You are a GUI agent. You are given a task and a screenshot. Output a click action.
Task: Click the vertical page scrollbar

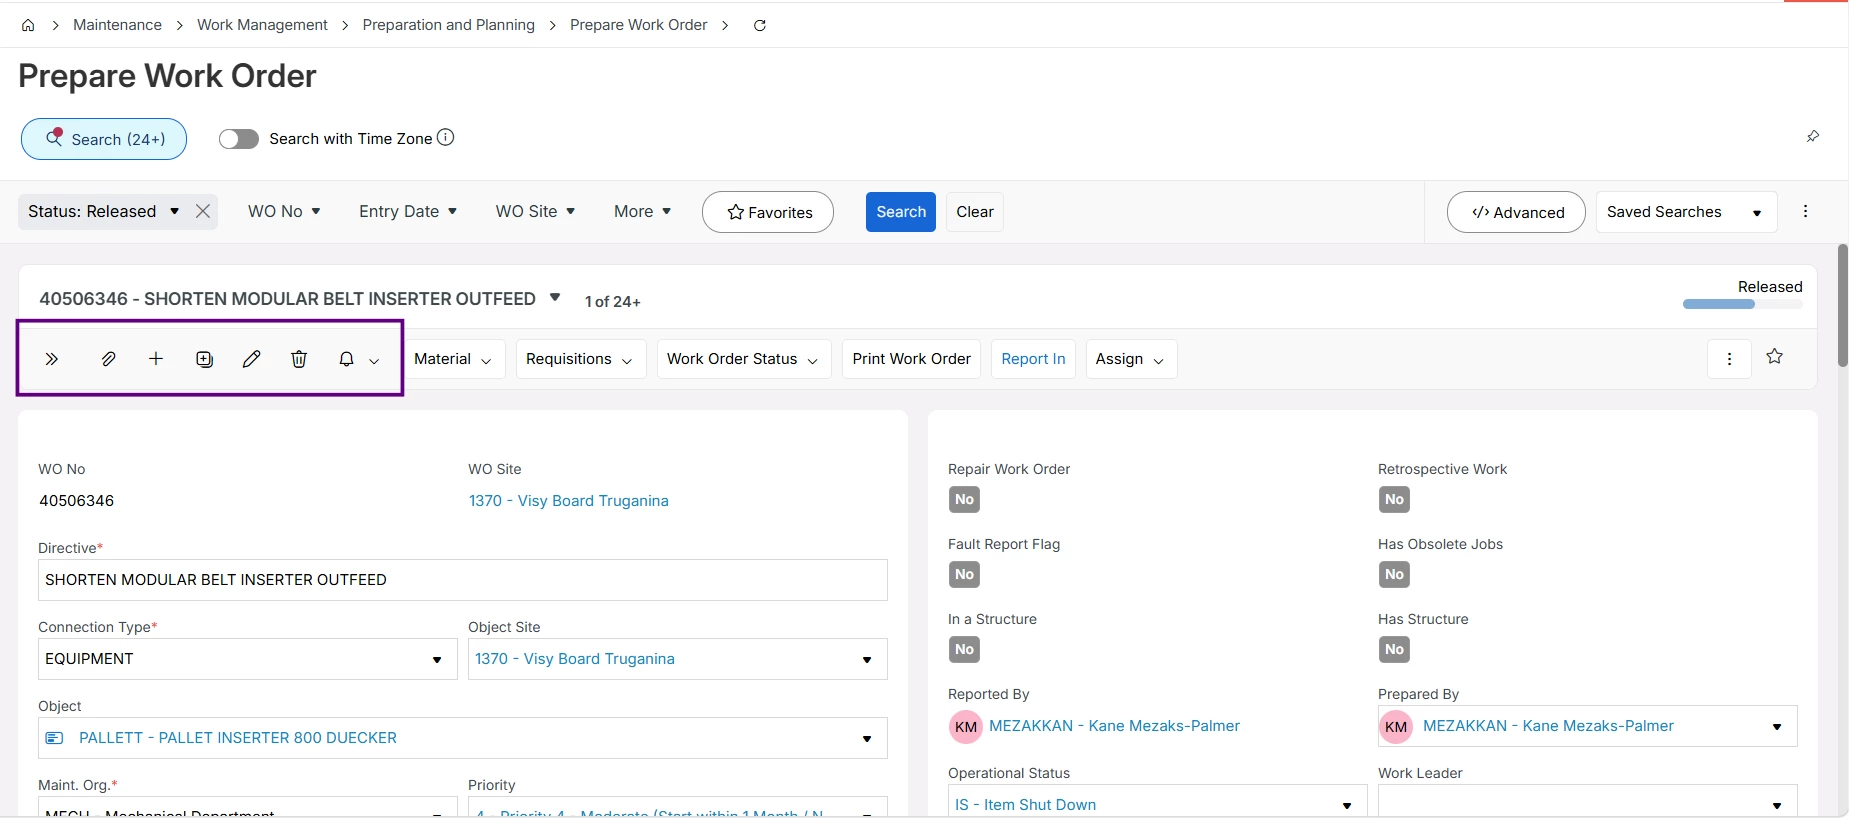[x=1842, y=305]
